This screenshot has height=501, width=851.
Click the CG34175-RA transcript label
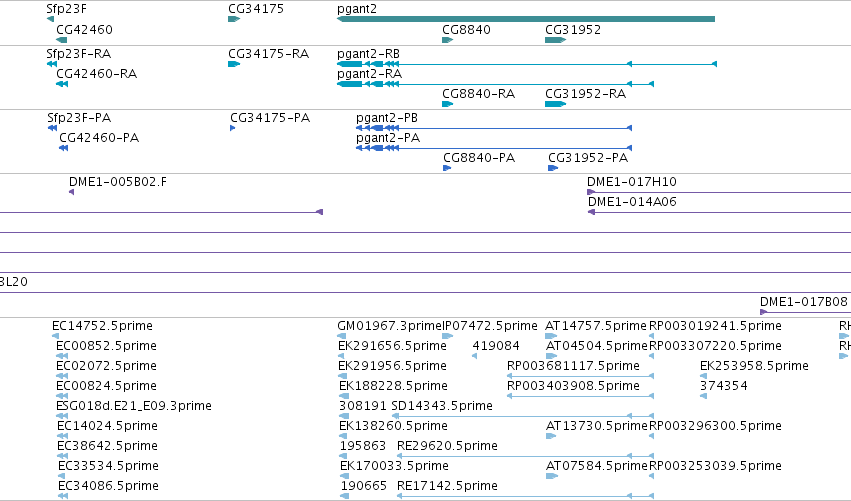(269, 54)
